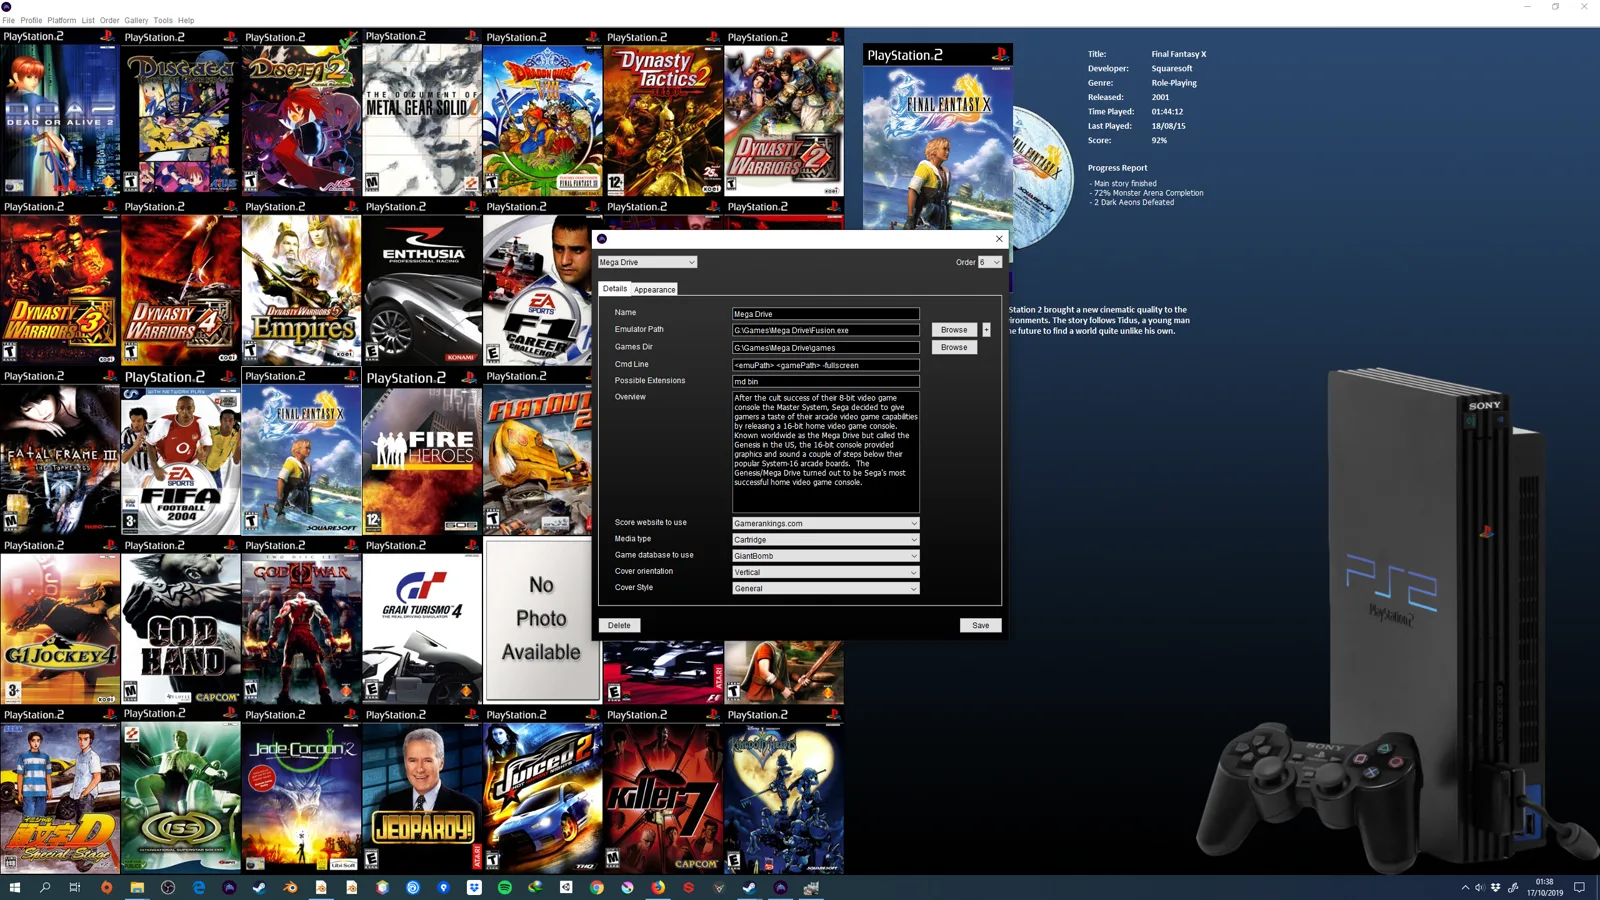The width and height of the screenshot is (1600, 900).
Task: Select the God Hand game cover
Action: click(x=181, y=621)
